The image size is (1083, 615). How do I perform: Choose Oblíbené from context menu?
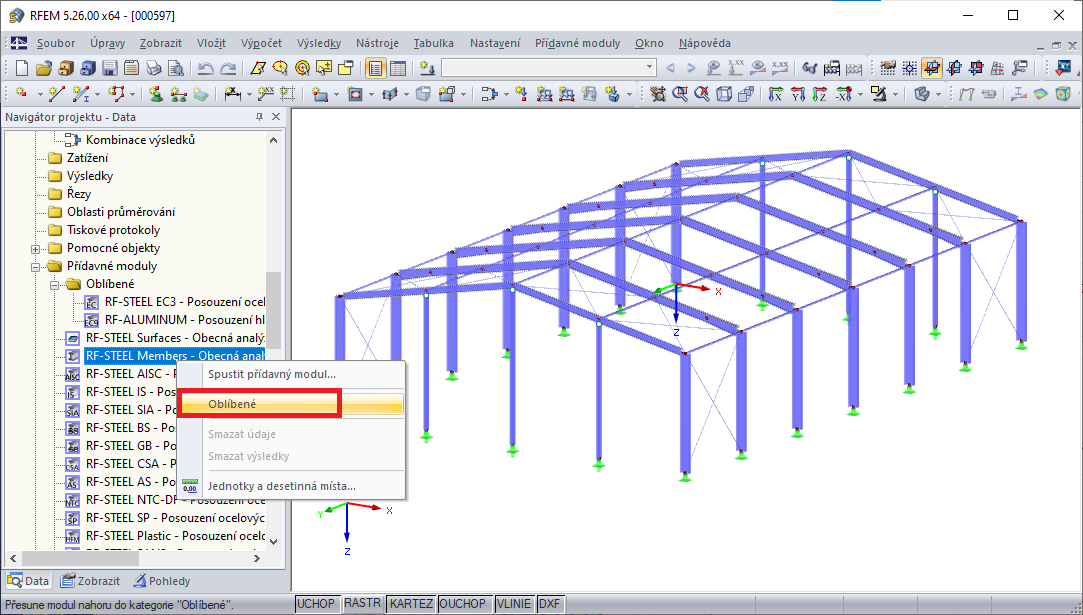(291, 404)
